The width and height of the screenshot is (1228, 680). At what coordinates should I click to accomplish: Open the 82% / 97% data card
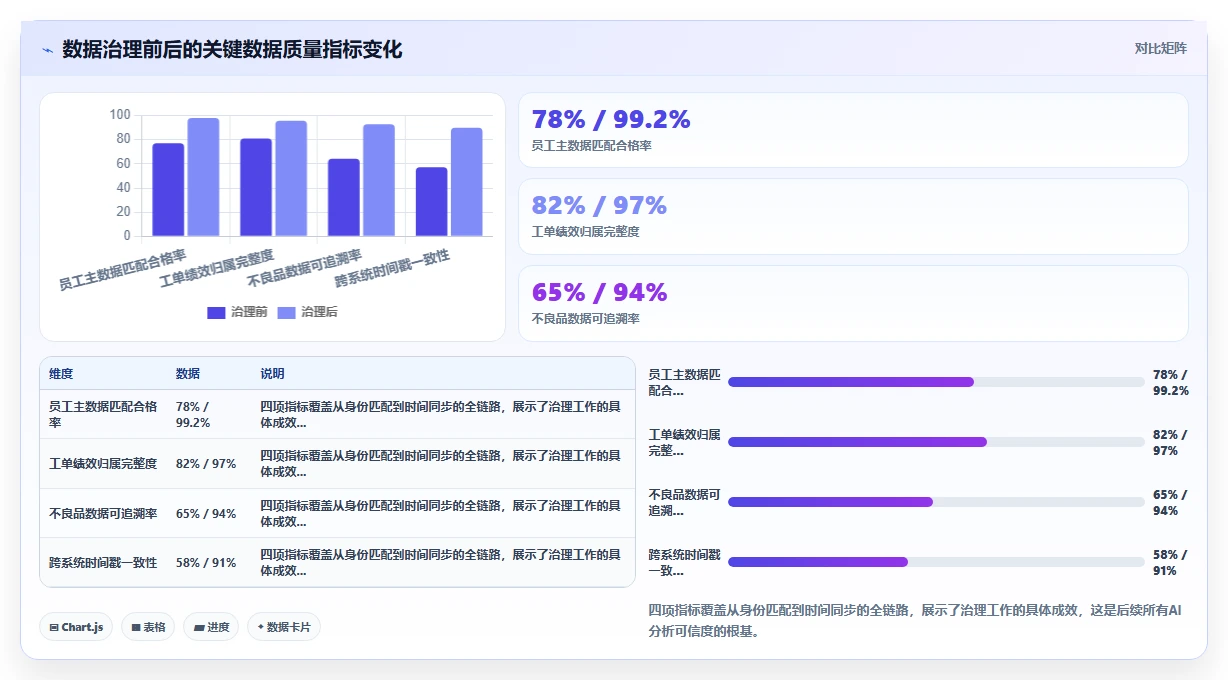click(x=853, y=216)
